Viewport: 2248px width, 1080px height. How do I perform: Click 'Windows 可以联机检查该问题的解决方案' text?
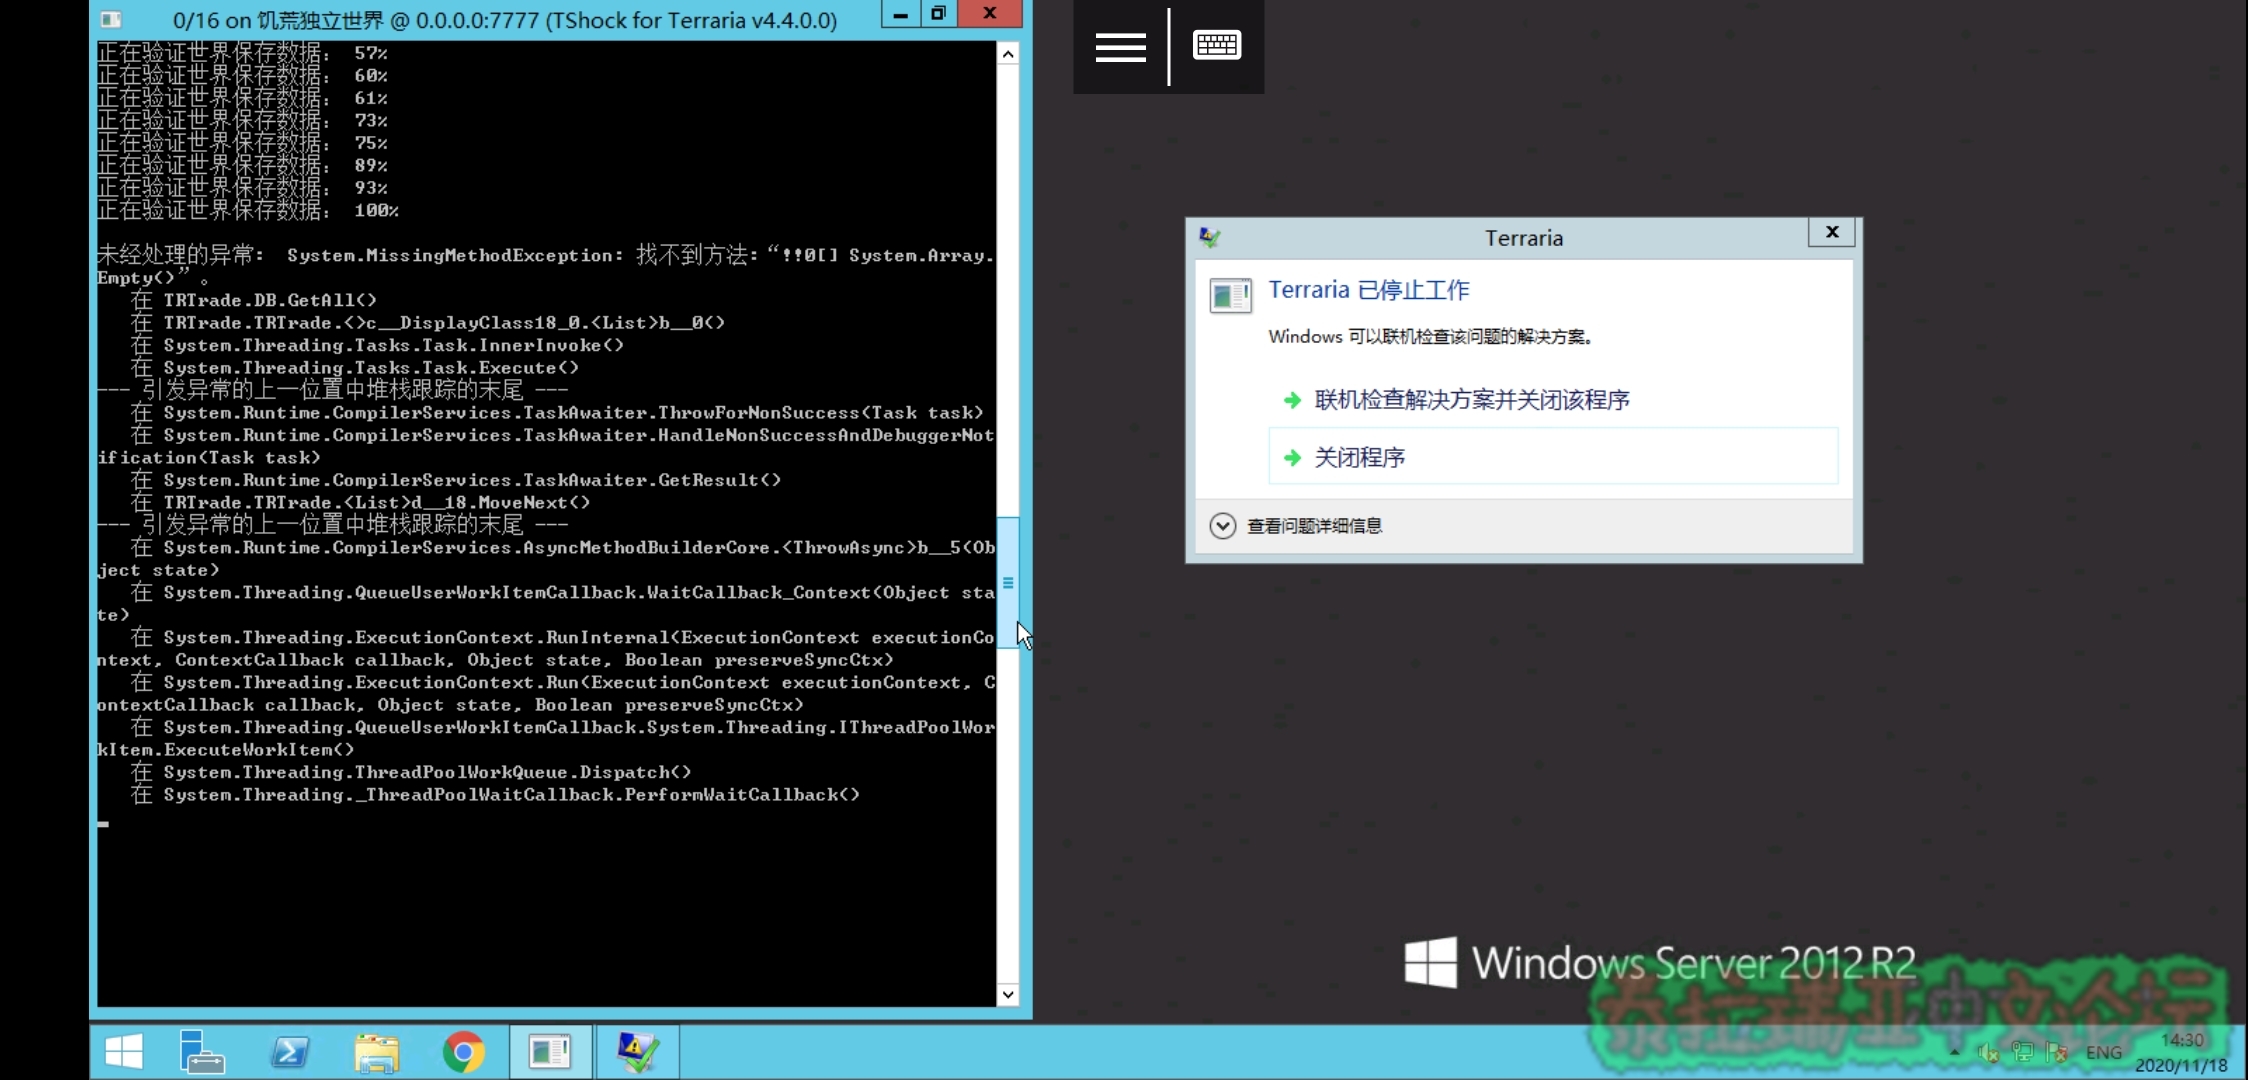(x=1430, y=337)
